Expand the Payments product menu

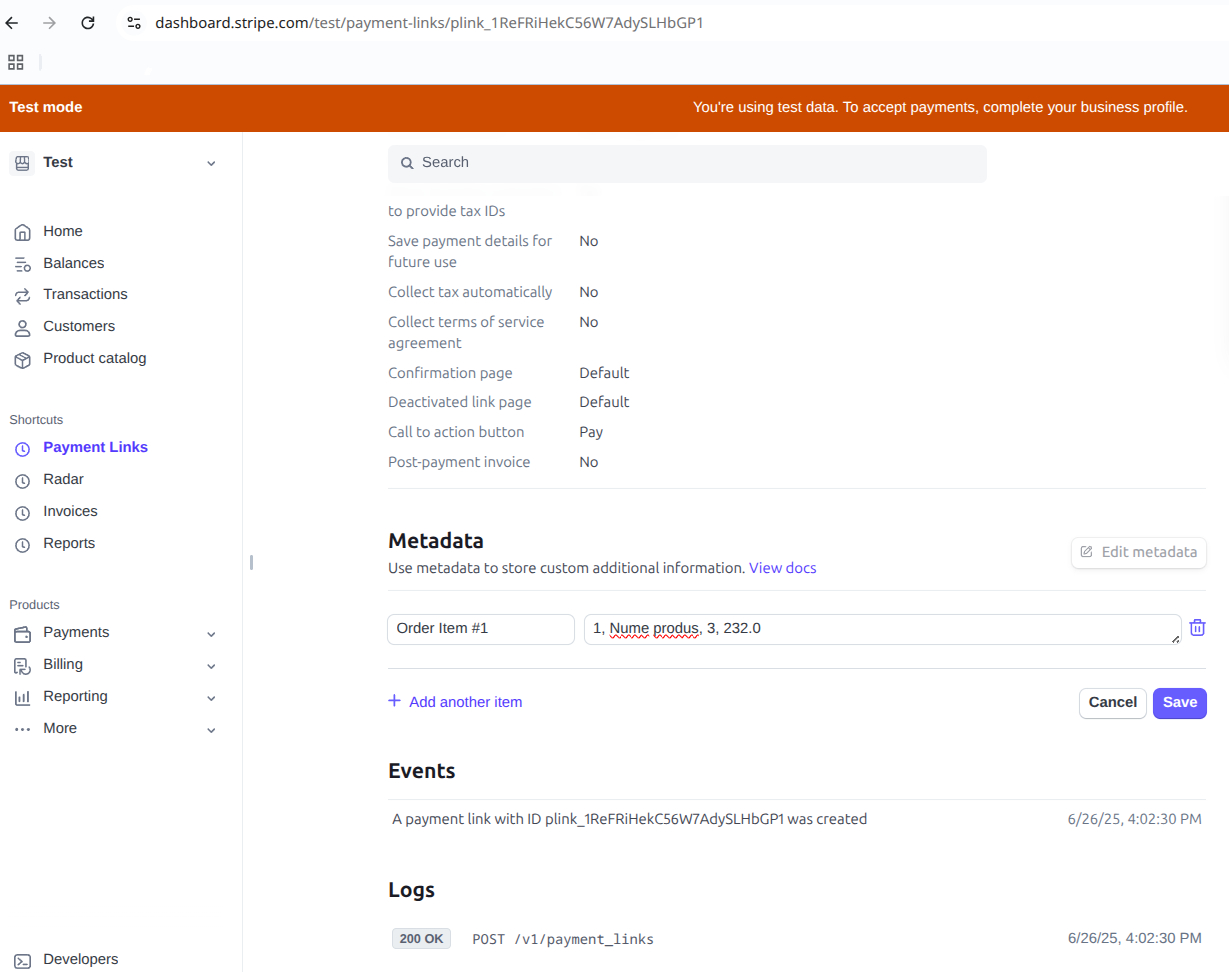click(211, 633)
